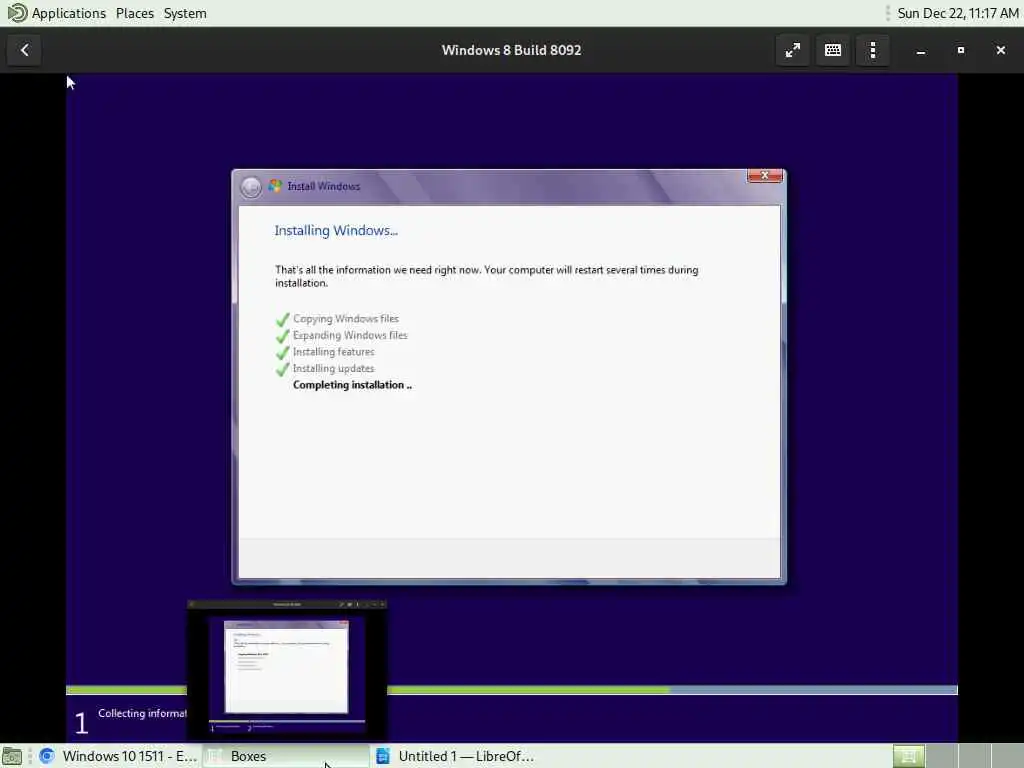
Task: Go back using the Boxes back arrow
Action: point(24,50)
